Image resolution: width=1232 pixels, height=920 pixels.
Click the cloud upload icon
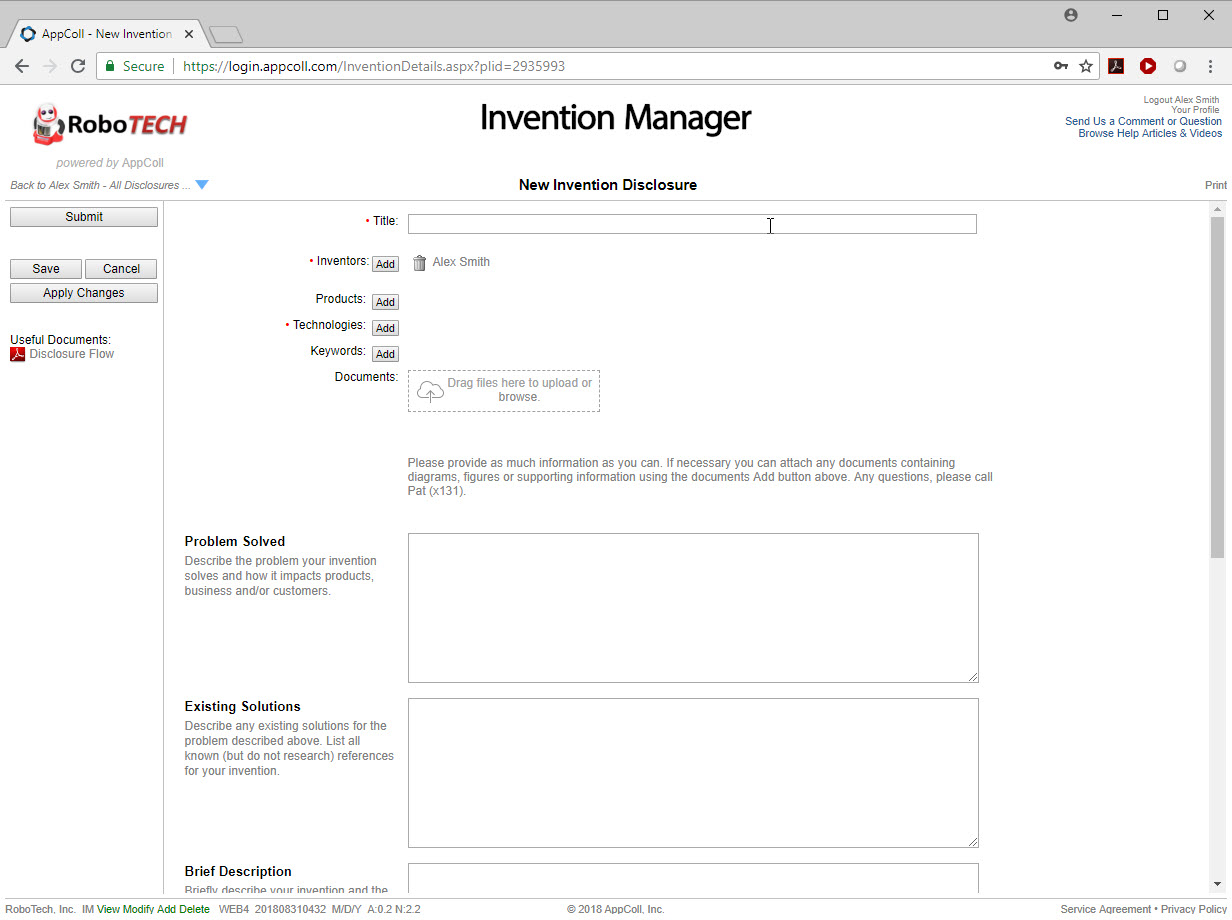[x=430, y=391]
